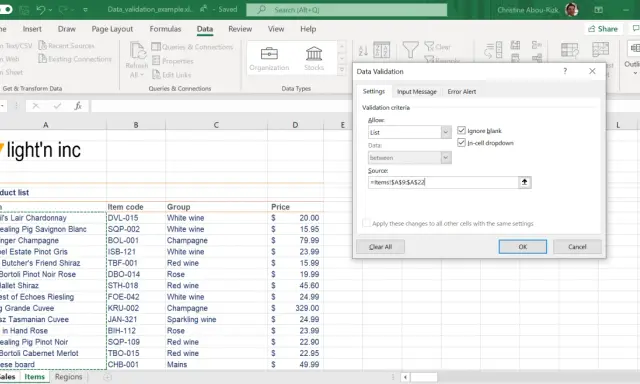Open the Allow List dropdown
The image size is (640, 384).
click(x=446, y=132)
